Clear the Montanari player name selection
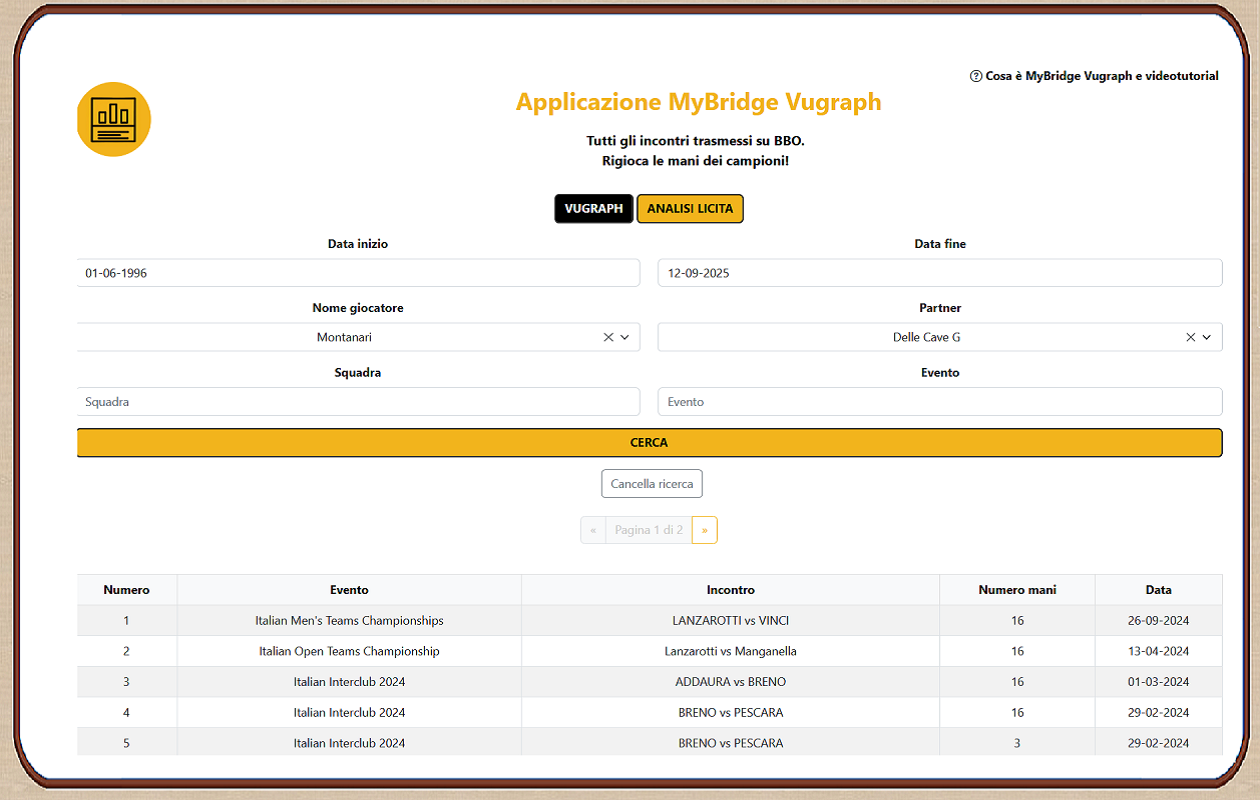Viewport: 1260px width, 800px height. 608,338
